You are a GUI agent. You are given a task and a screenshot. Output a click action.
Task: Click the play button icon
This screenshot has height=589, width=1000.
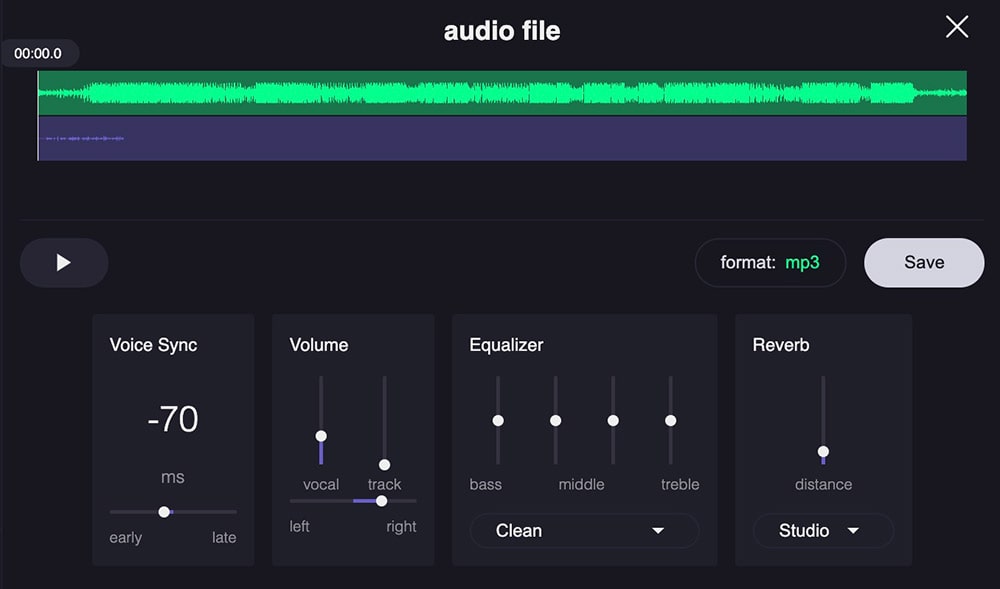[64, 262]
